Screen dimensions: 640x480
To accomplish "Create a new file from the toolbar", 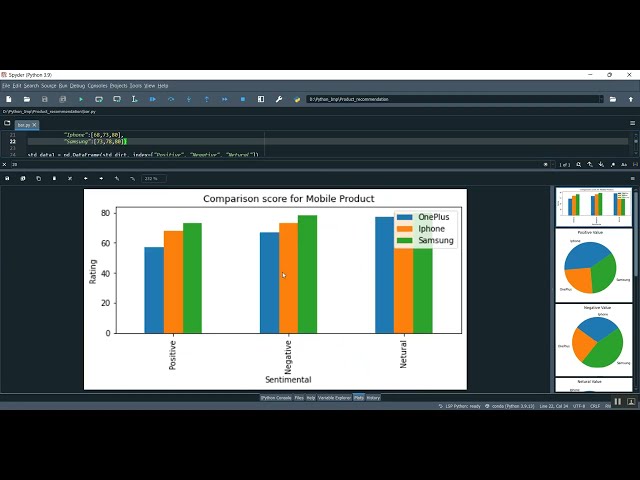I will [9, 99].
